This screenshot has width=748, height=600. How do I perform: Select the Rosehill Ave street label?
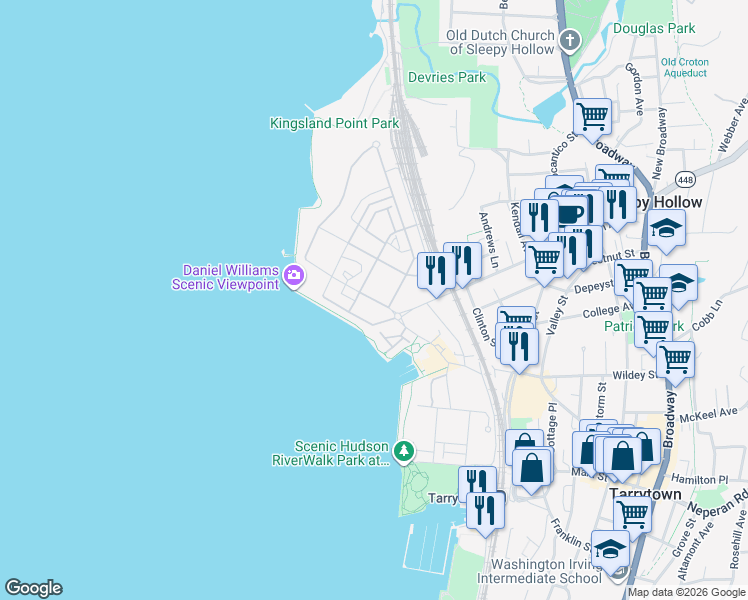tap(738, 539)
